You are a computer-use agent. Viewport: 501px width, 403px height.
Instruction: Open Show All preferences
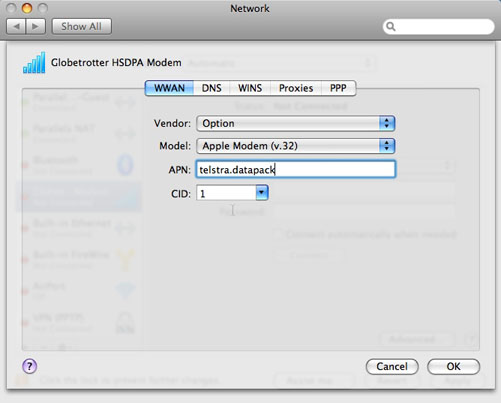81,26
